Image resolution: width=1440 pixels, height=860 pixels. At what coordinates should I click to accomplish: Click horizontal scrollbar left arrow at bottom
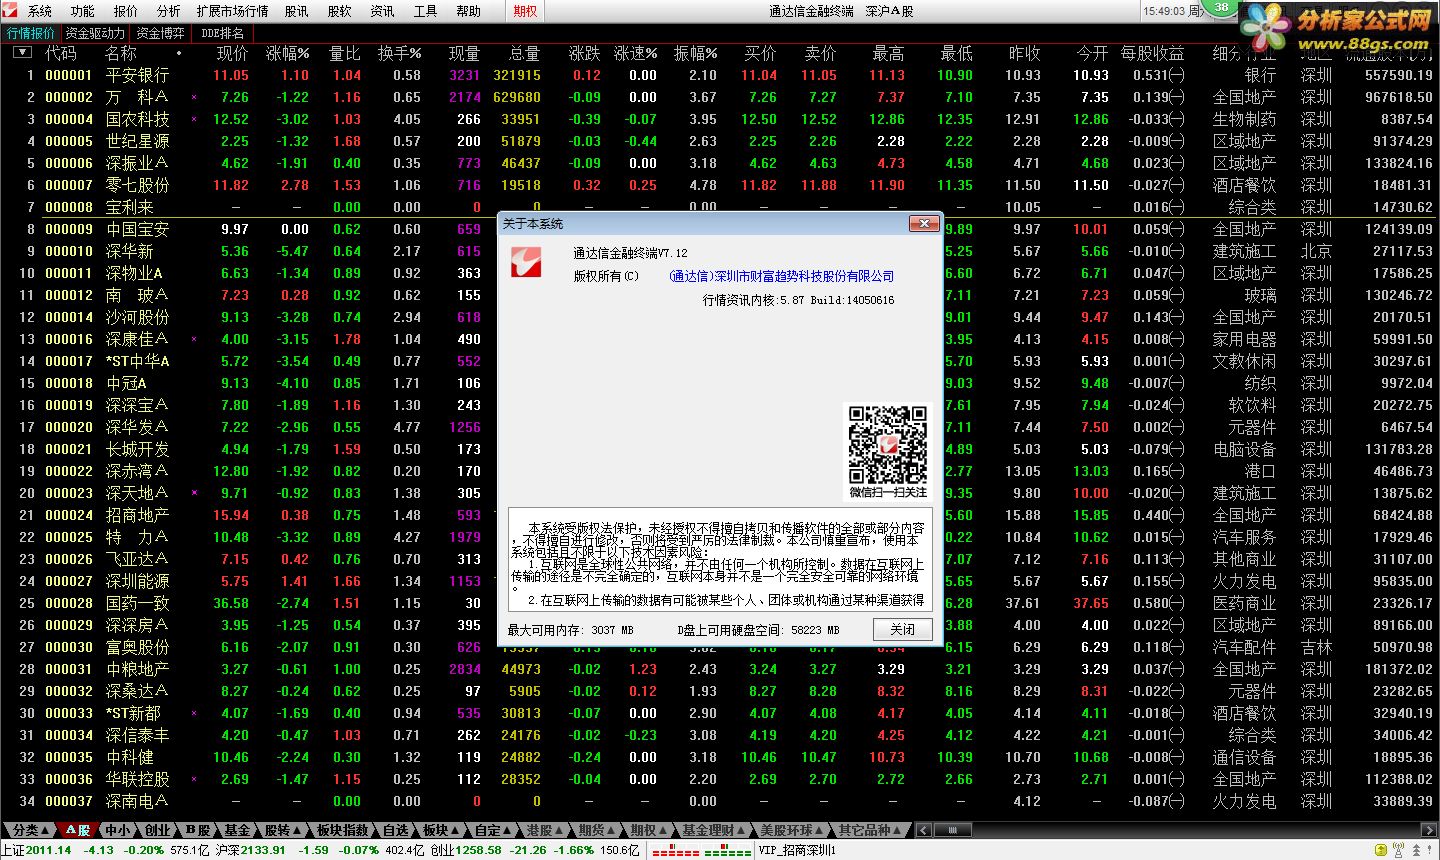point(924,830)
